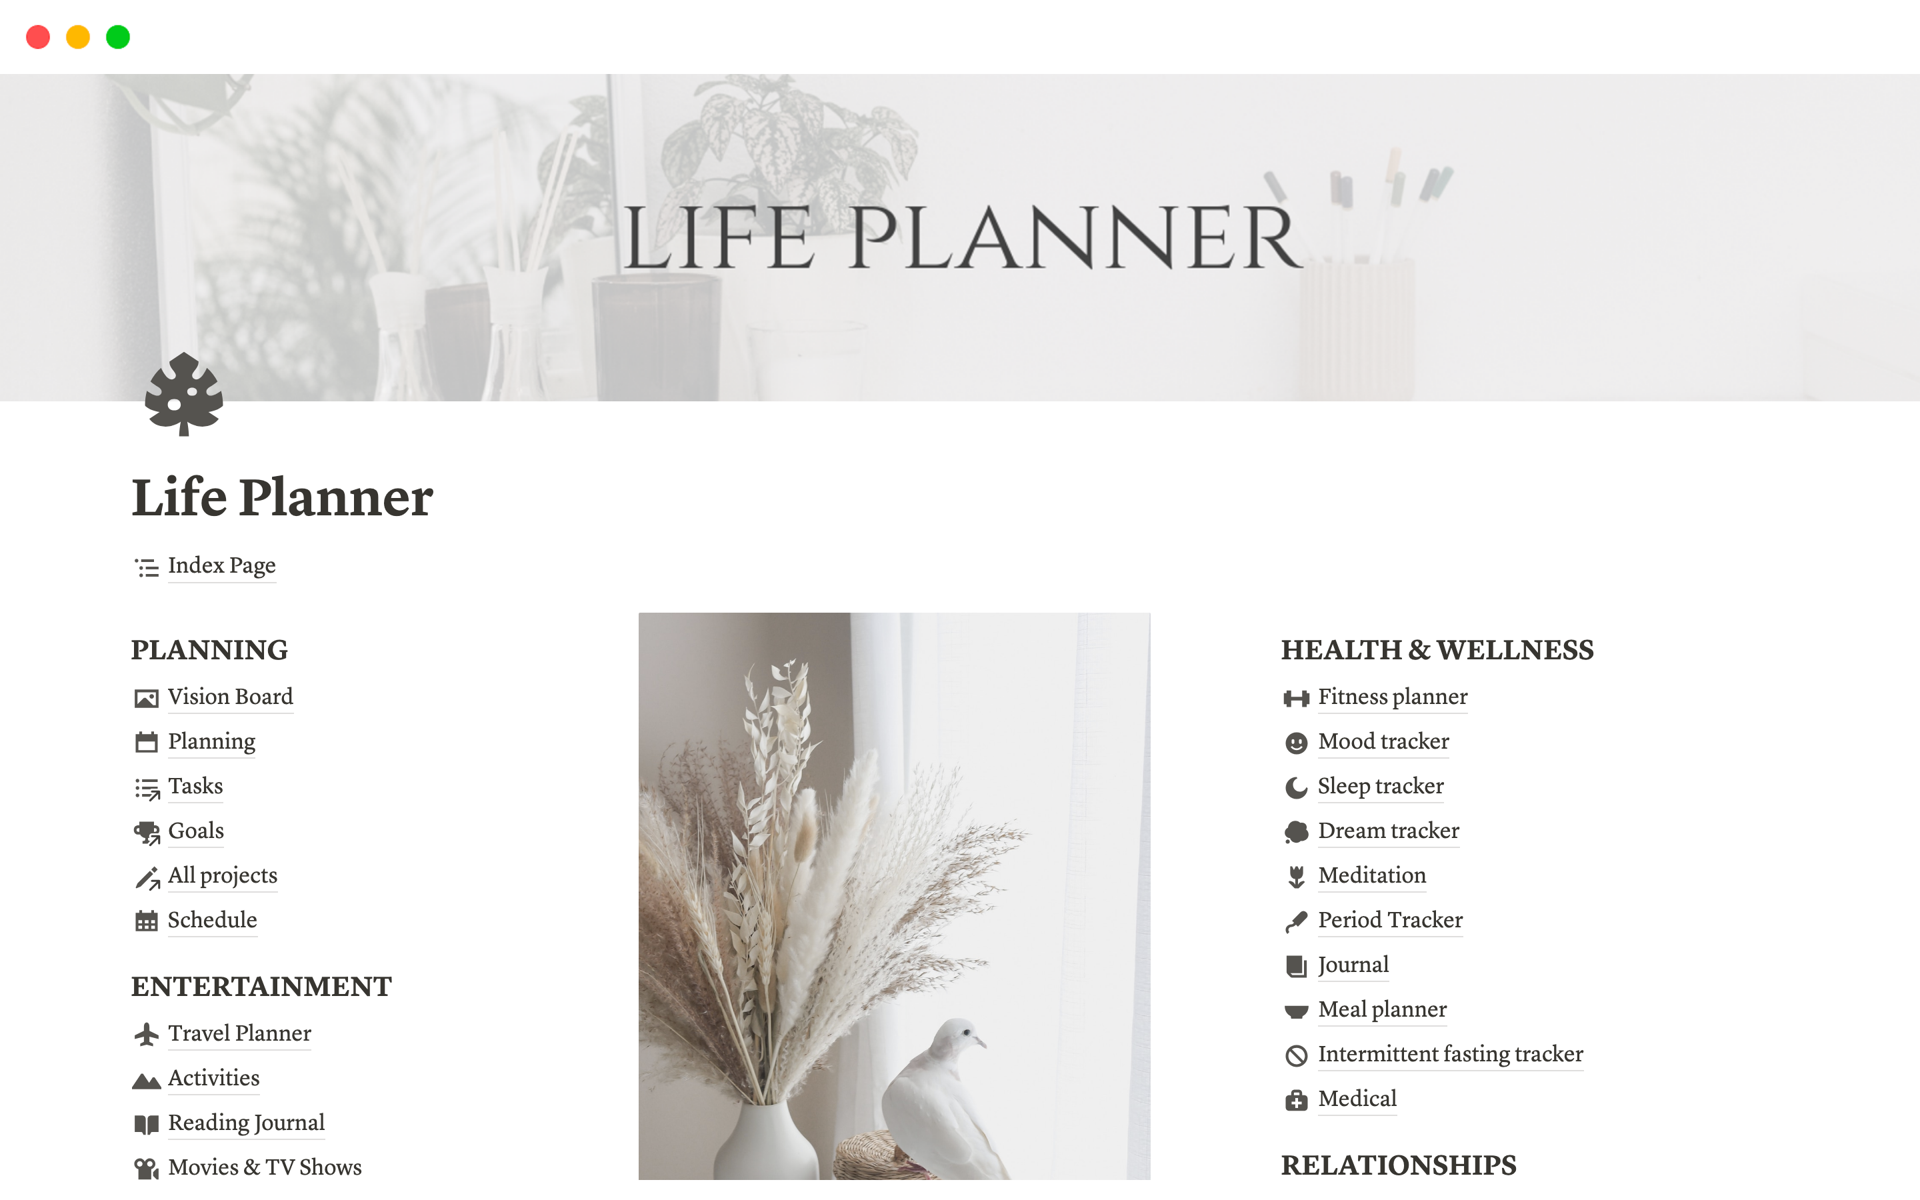
Task: Select the Dream tracker section
Action: (1388, 831)
